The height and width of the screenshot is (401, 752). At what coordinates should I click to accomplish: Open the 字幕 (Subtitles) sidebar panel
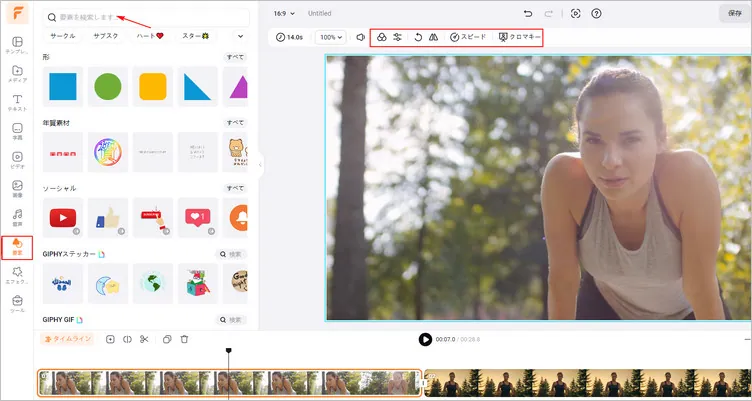pos(17,131)
